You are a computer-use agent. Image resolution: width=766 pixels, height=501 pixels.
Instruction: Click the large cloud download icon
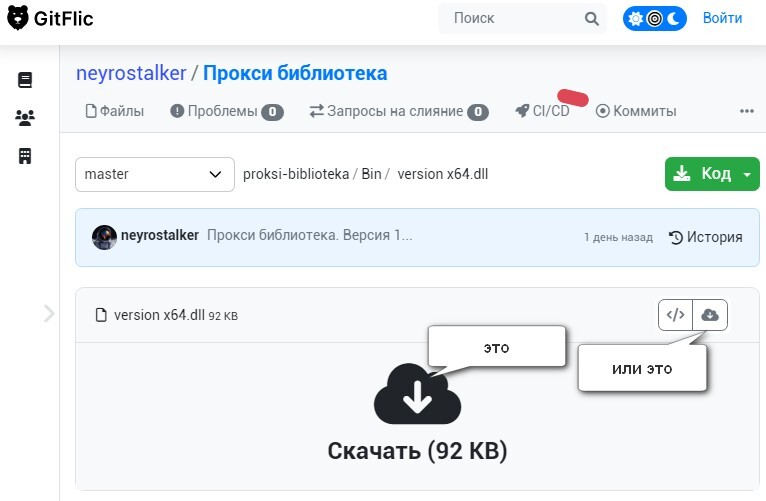click(x=417, y=394)
